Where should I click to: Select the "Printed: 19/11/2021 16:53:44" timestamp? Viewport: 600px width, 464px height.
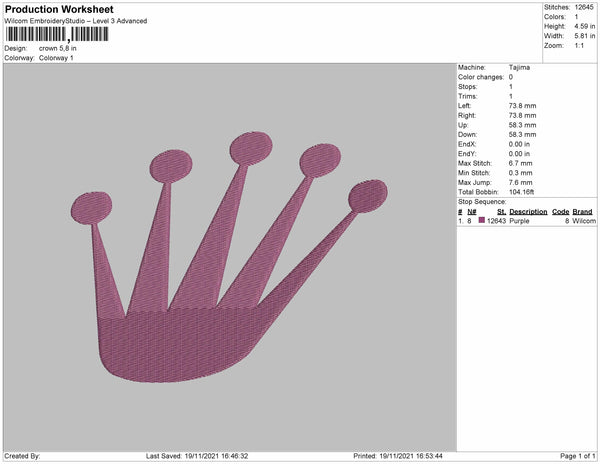[398, 456]
